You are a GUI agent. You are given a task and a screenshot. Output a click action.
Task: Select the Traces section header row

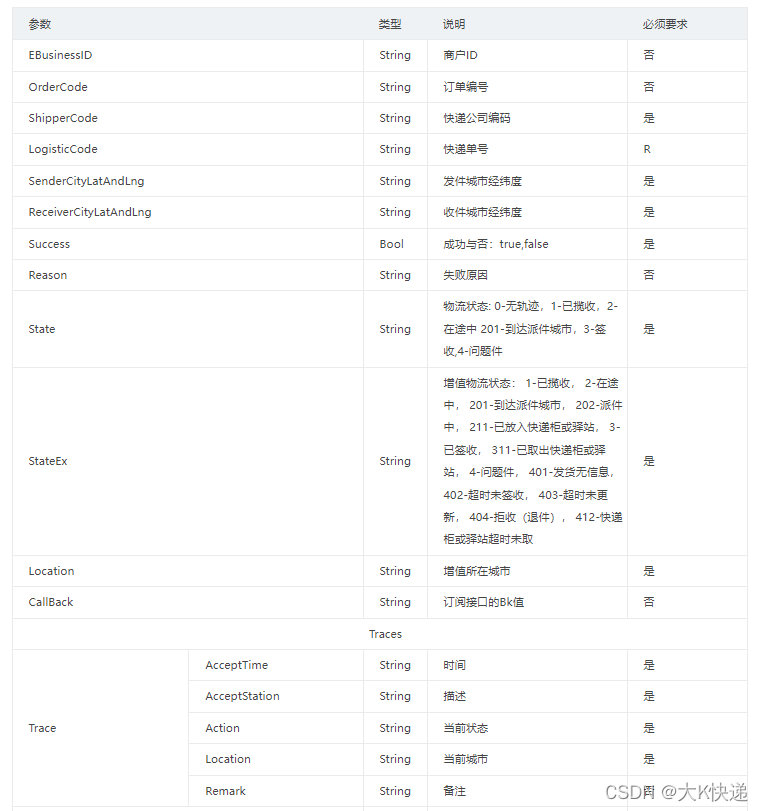[380, 634]
